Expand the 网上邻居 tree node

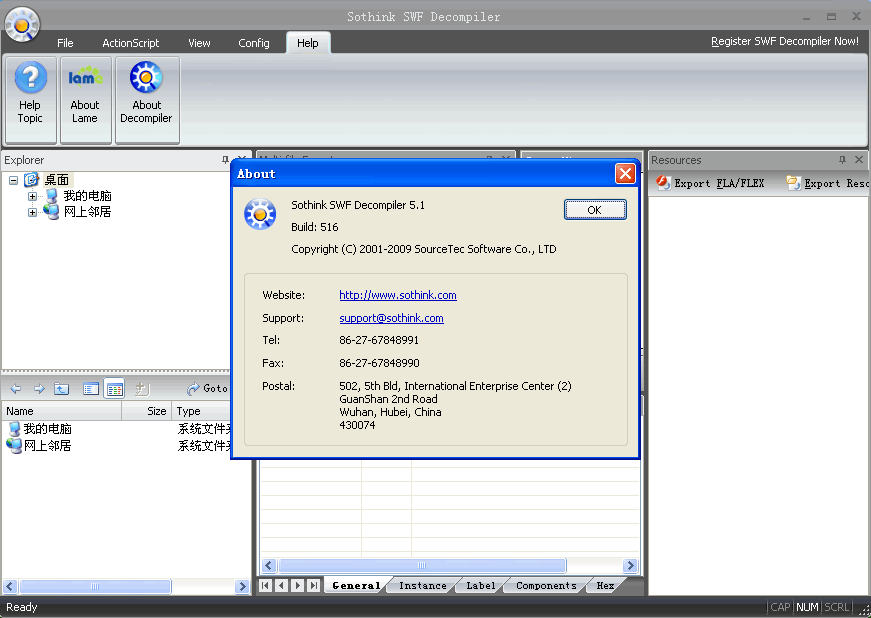pyautogui.click(x=32, y=212)
